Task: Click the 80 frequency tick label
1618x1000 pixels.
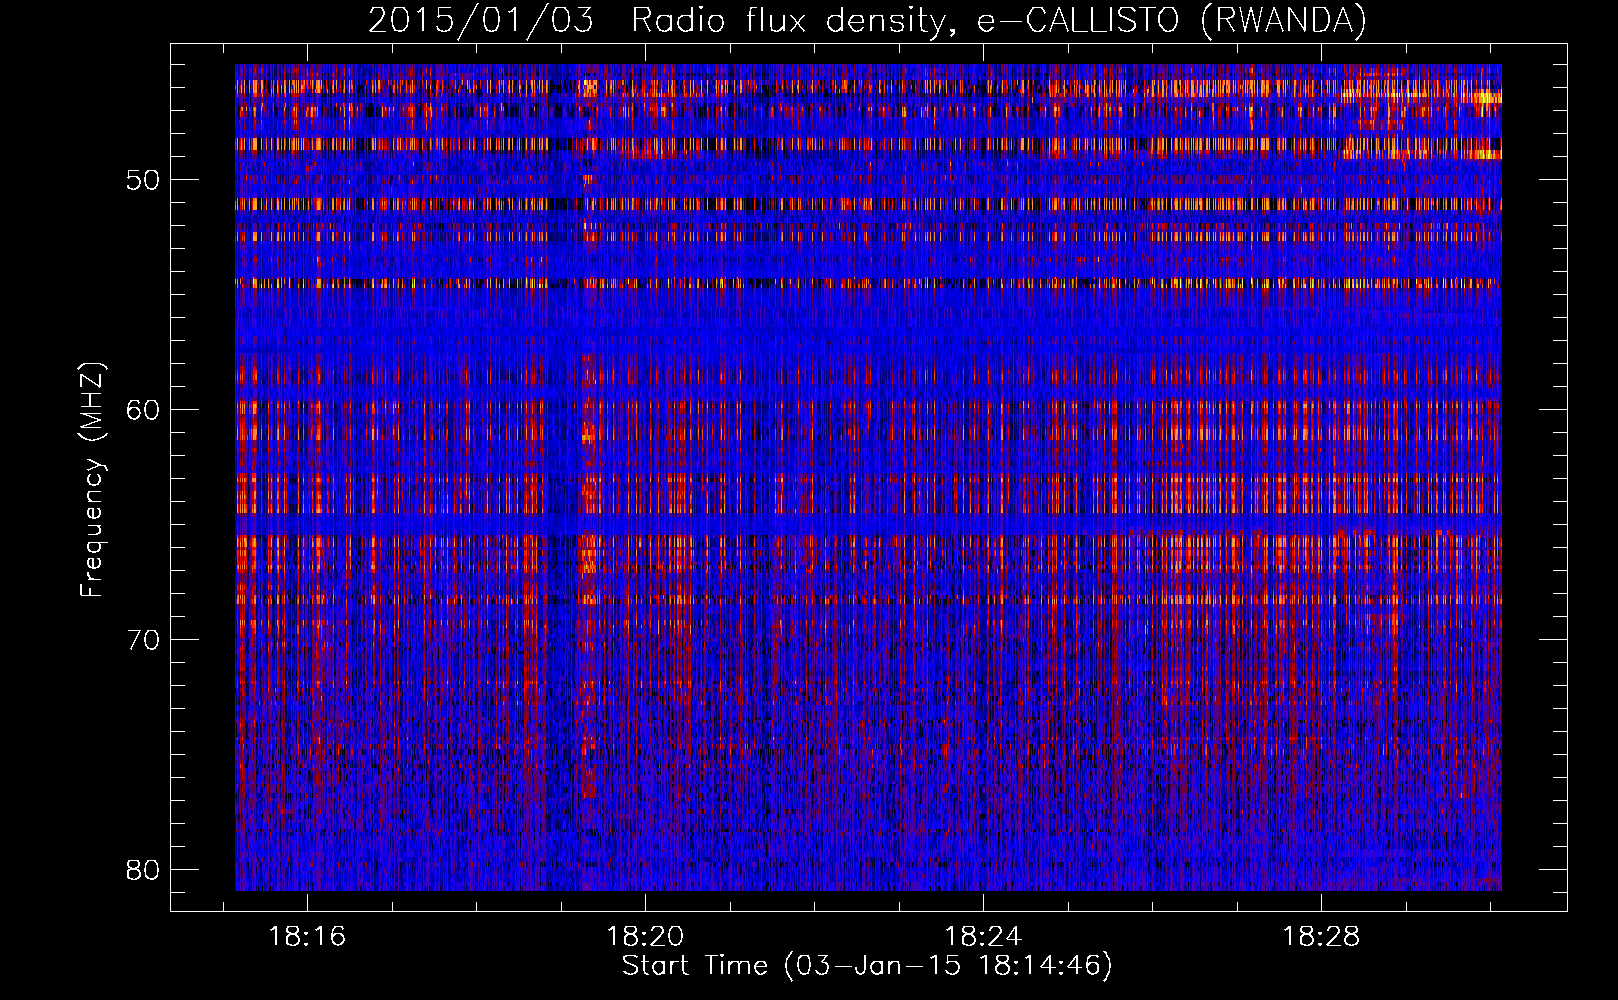Action: tap(143, 870)
